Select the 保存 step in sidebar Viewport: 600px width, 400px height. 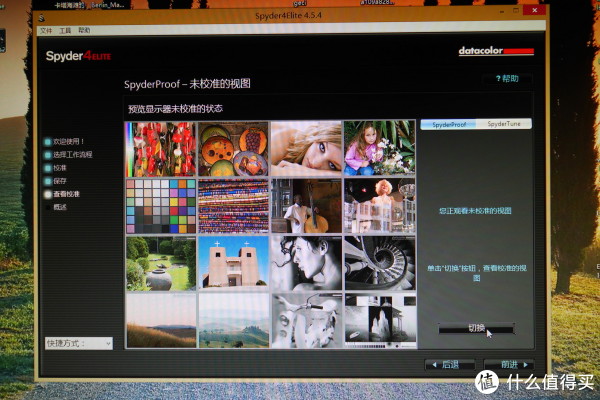[x=55, y=181]
